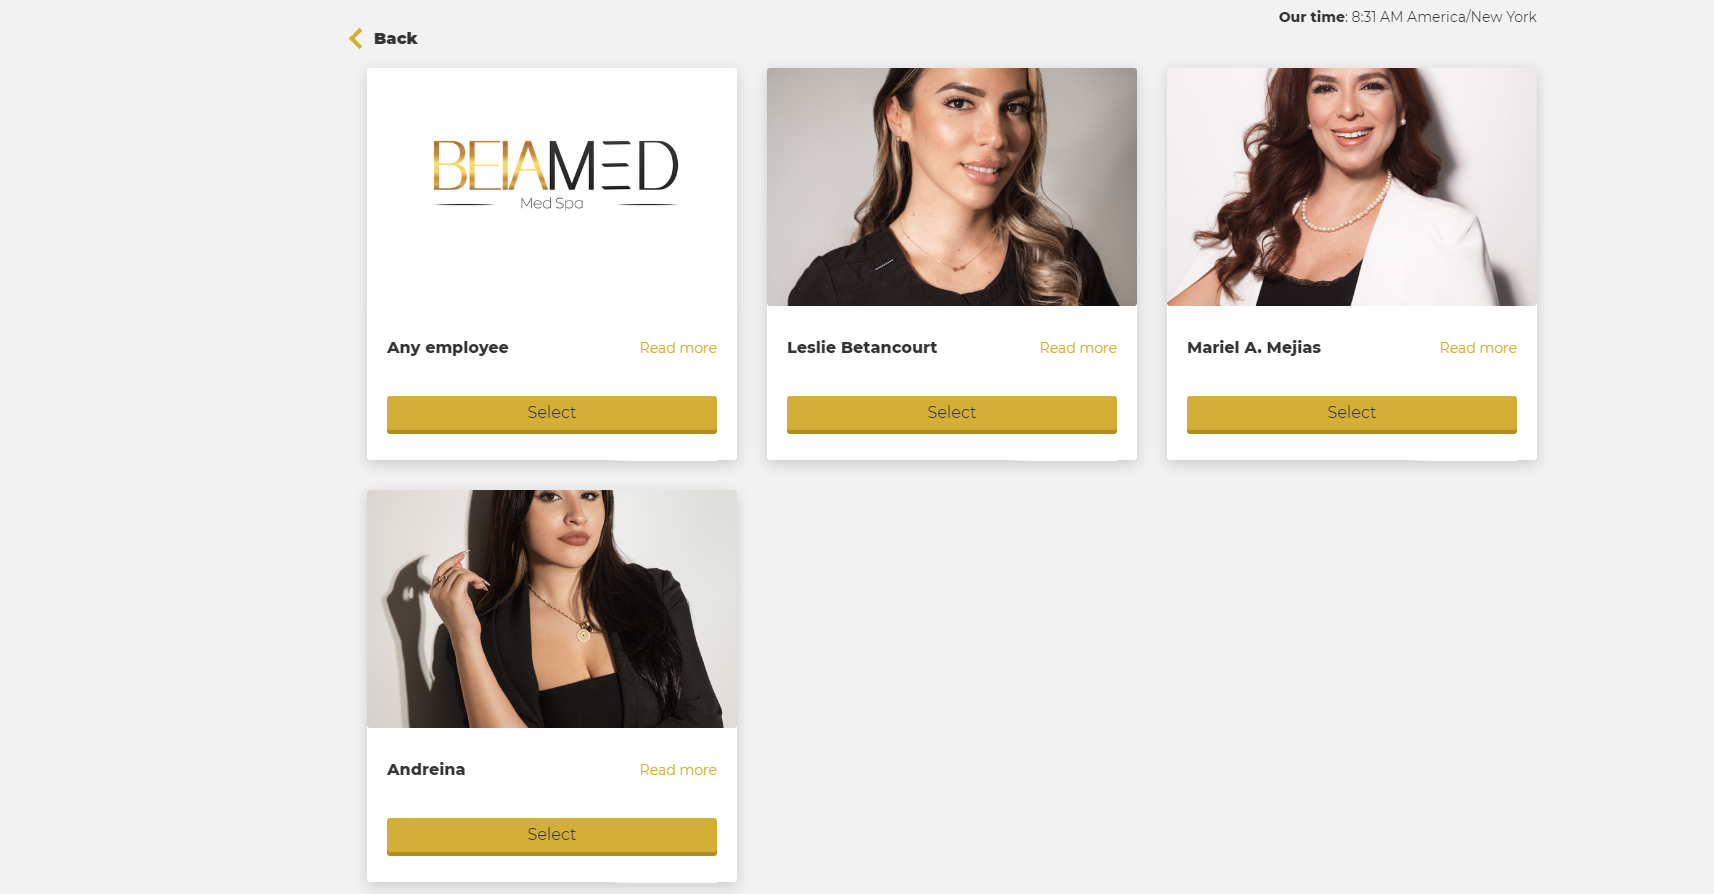
Task: Open Read more for Mariel A. Mejias
Action: pos(1478,348)
